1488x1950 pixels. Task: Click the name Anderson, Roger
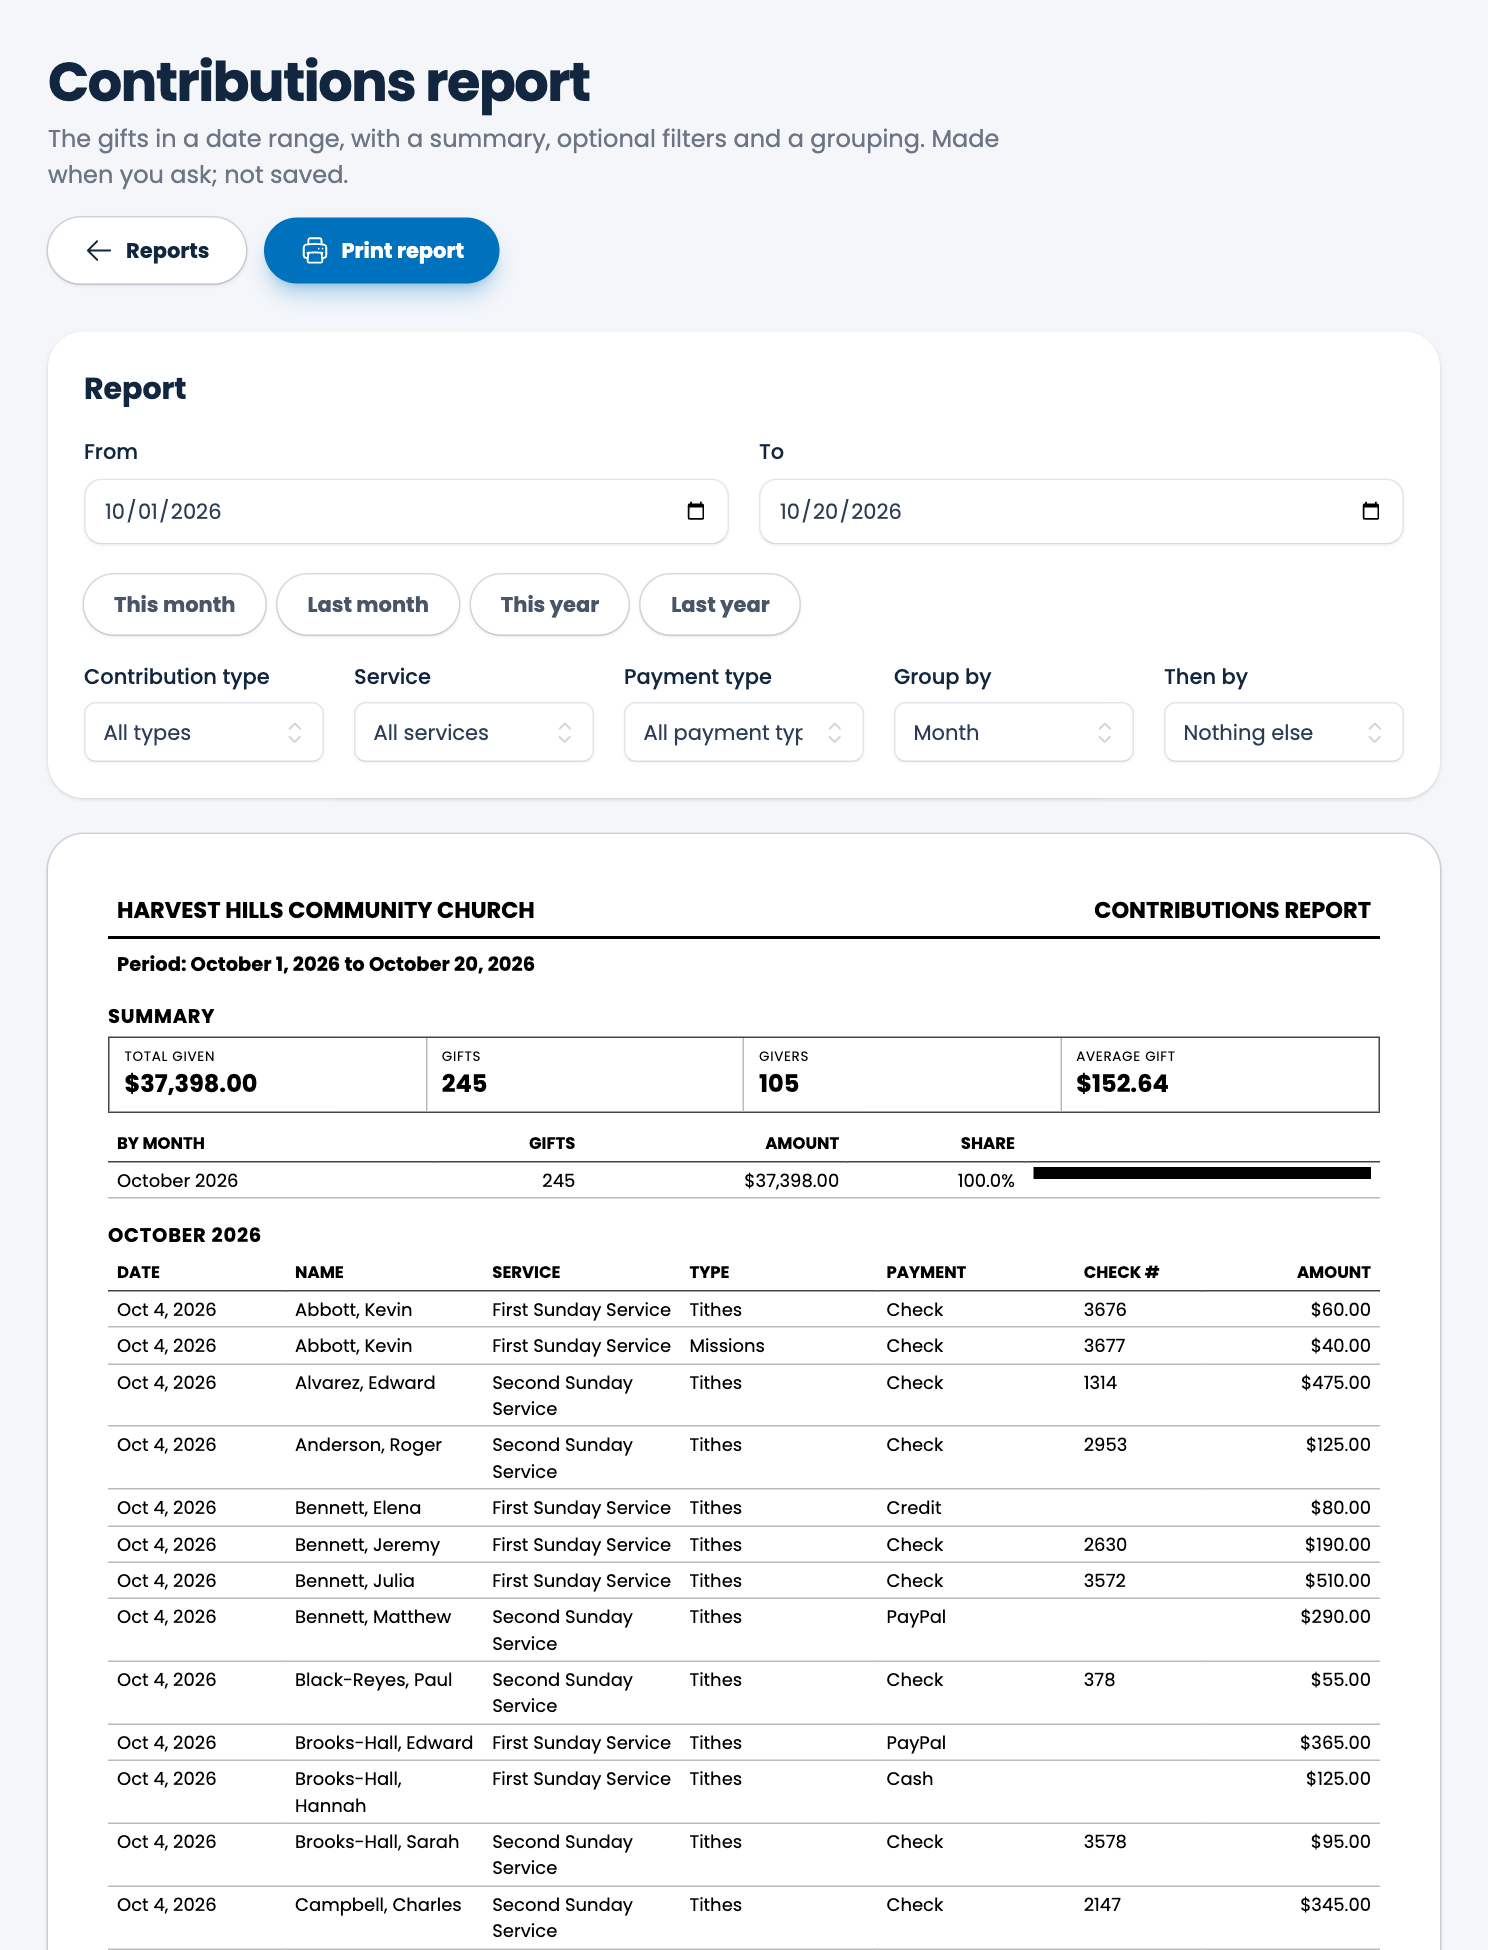pyautogui.click(x=368, y=1444)
